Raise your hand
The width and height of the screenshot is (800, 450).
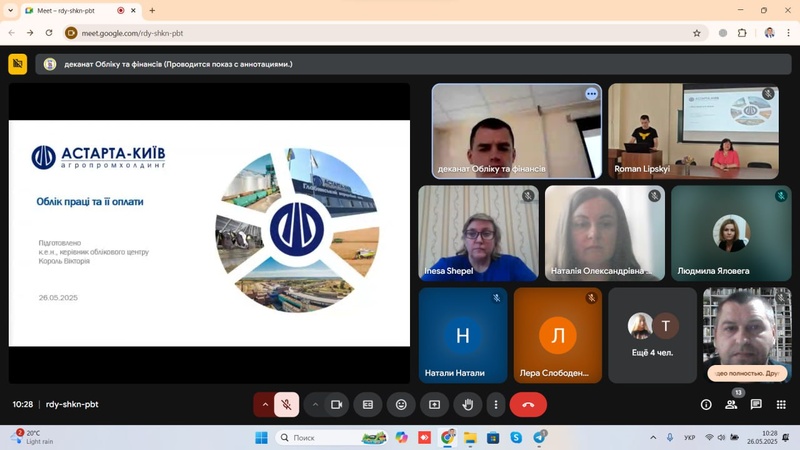click(x=467, y=405)
